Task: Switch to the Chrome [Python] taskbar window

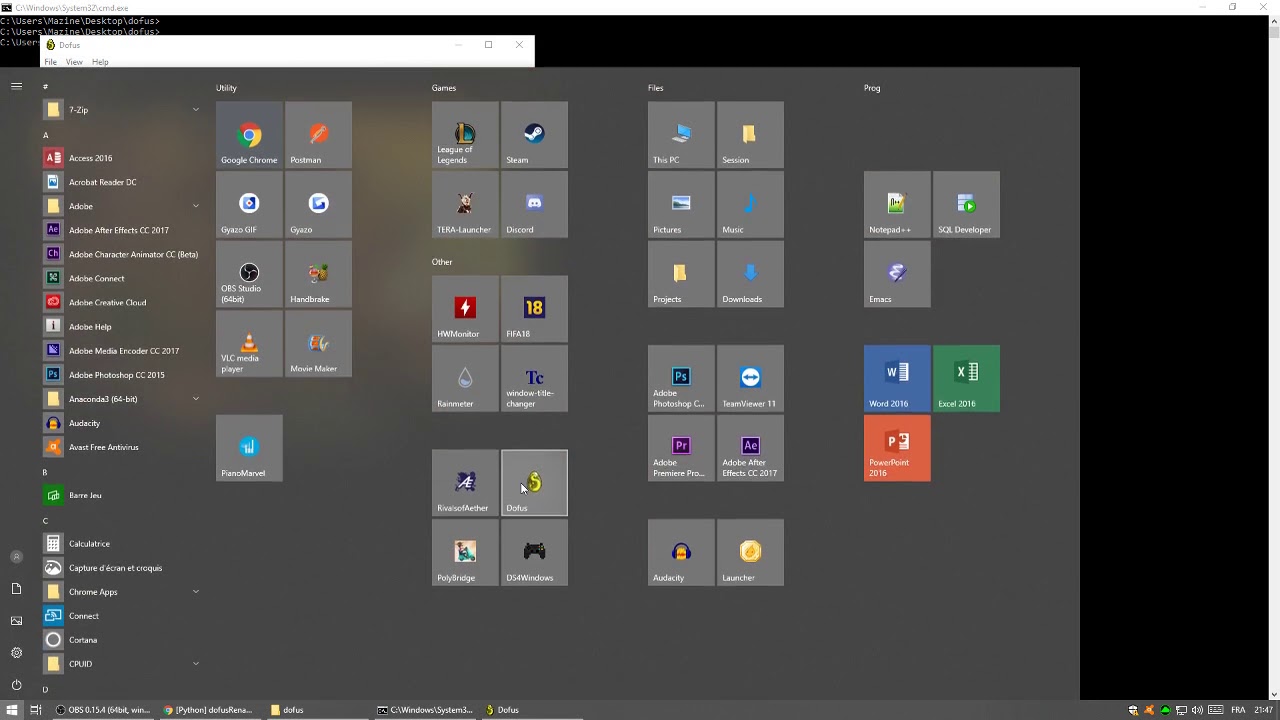Action: click(x=210, y=710)
